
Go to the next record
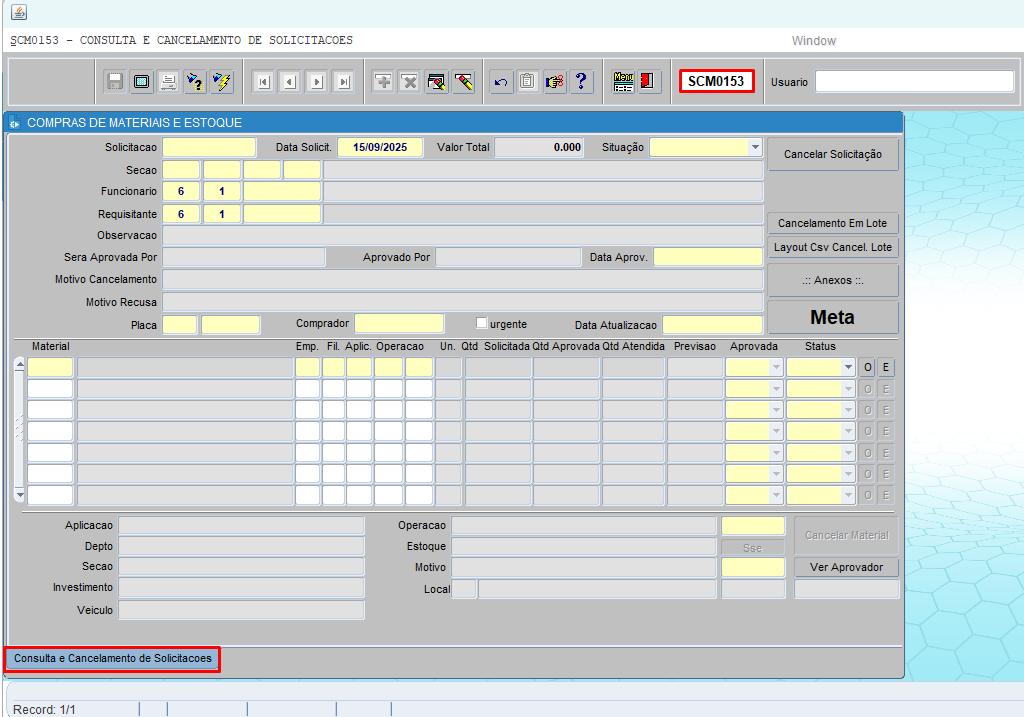pos(317,82)
